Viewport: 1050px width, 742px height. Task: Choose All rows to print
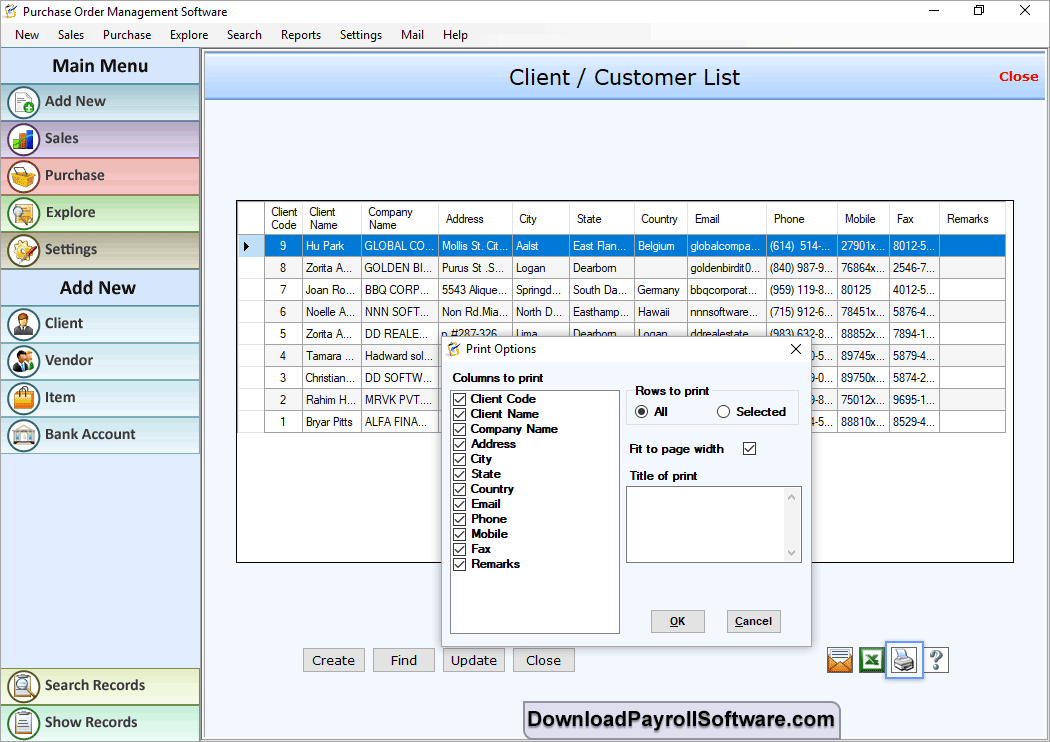[642, 412]
